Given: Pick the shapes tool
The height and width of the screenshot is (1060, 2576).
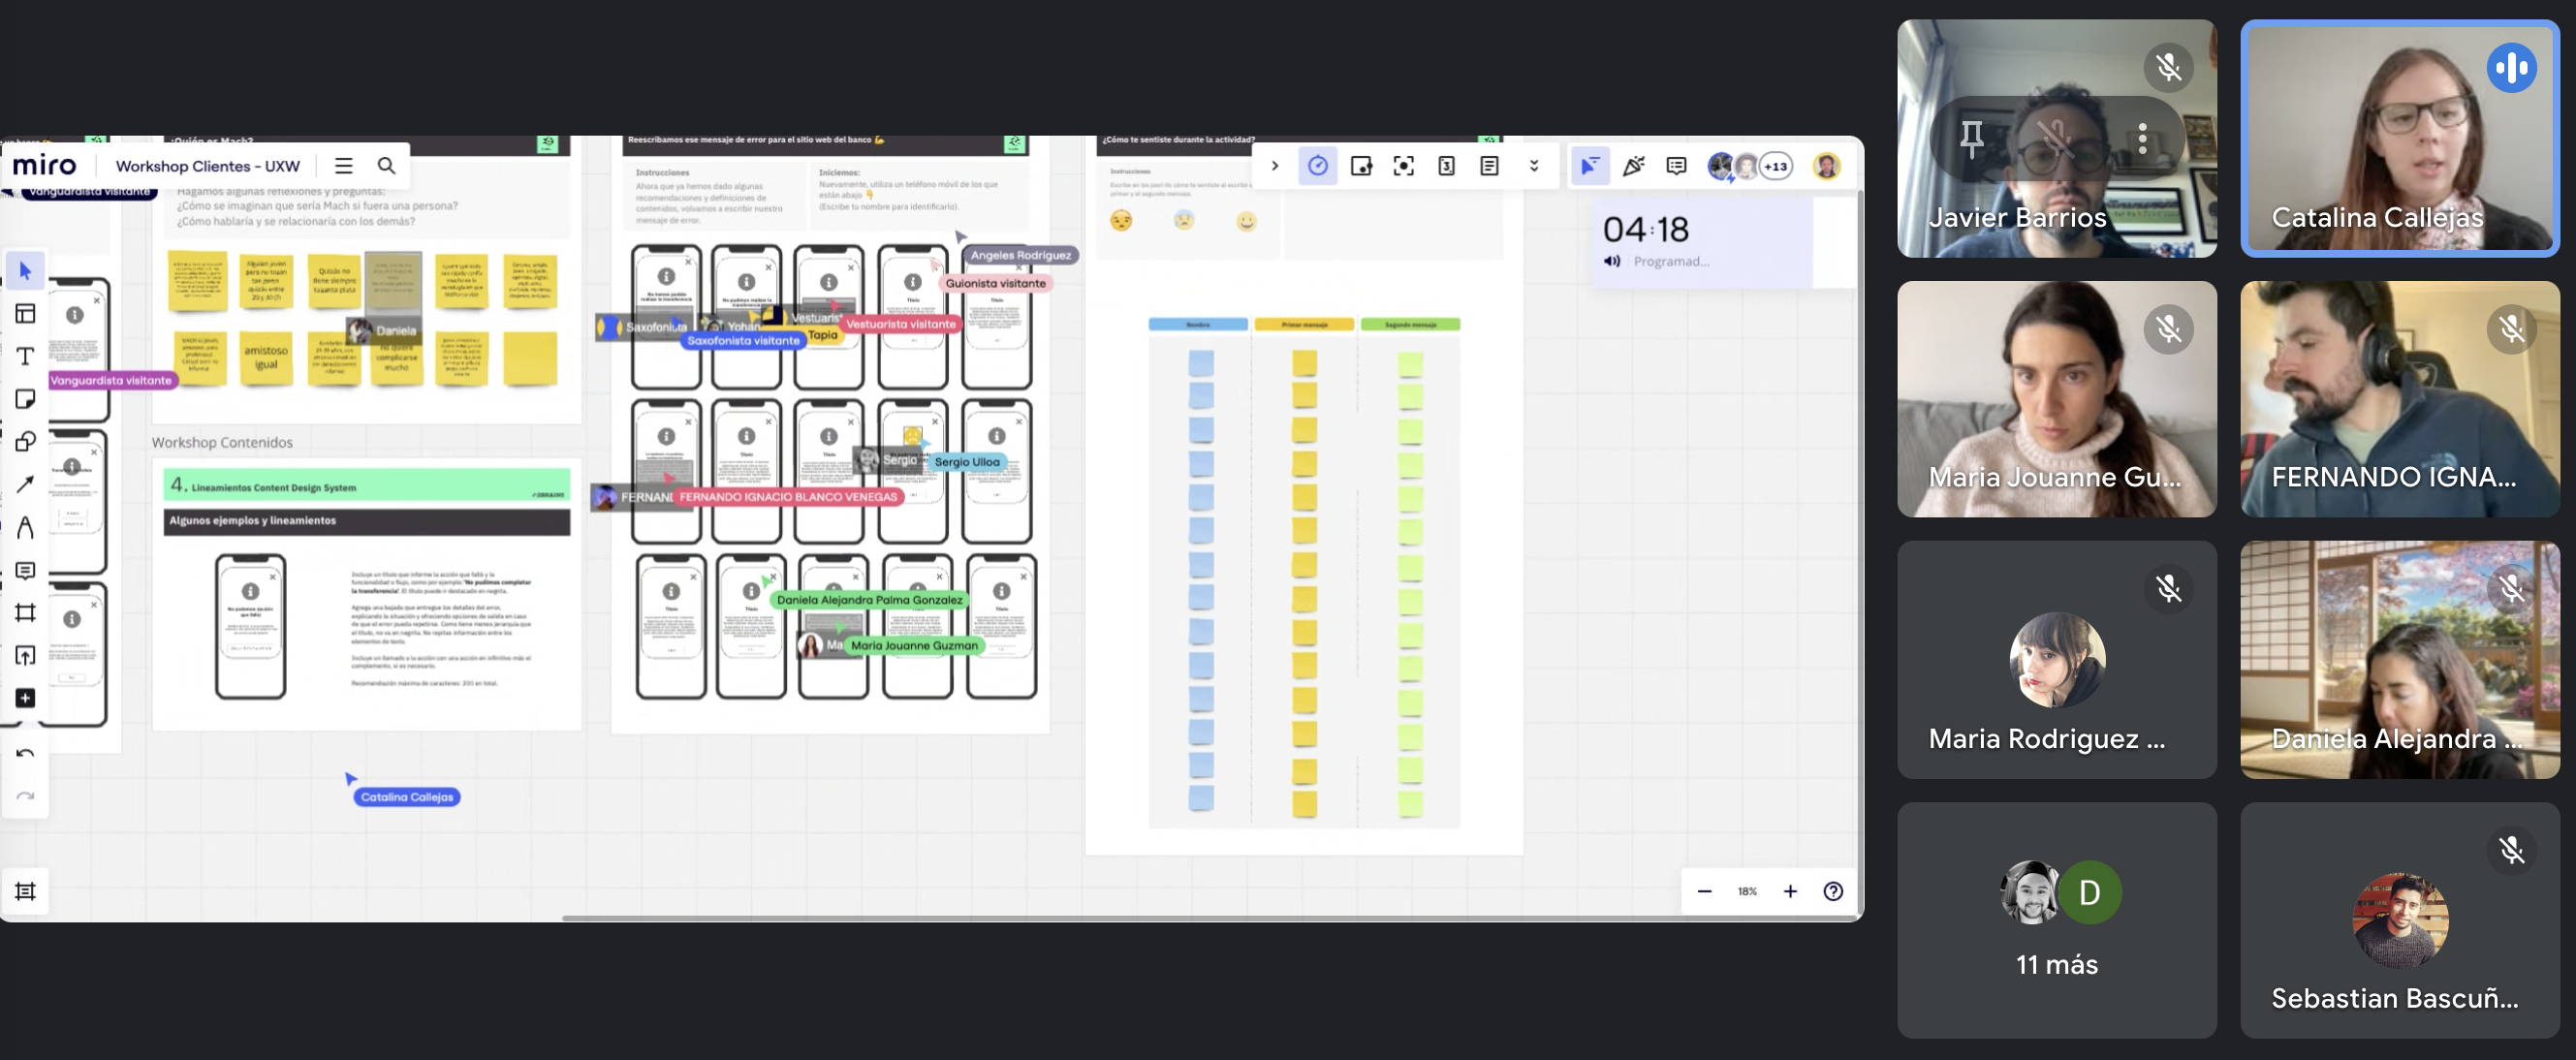Looking at the screenshot, I should [25, 441].
